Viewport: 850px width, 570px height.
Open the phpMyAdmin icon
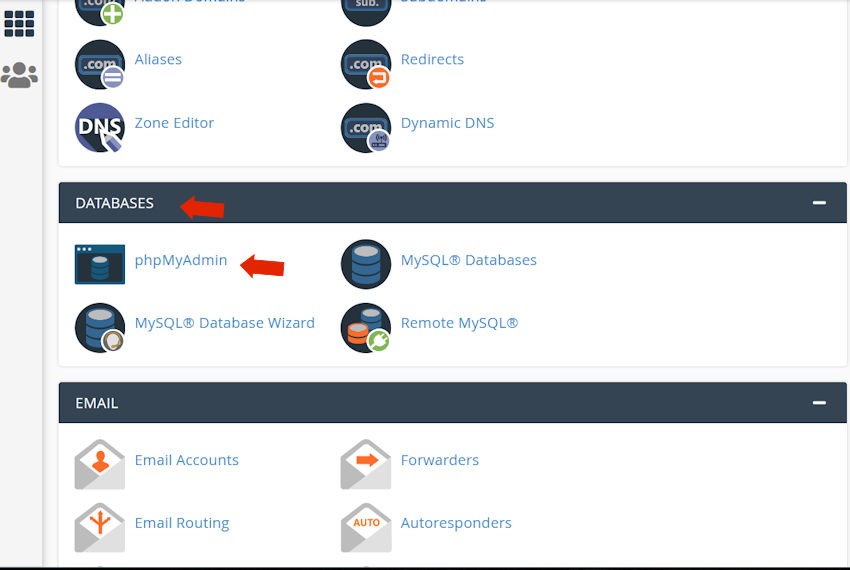point(100,265)
